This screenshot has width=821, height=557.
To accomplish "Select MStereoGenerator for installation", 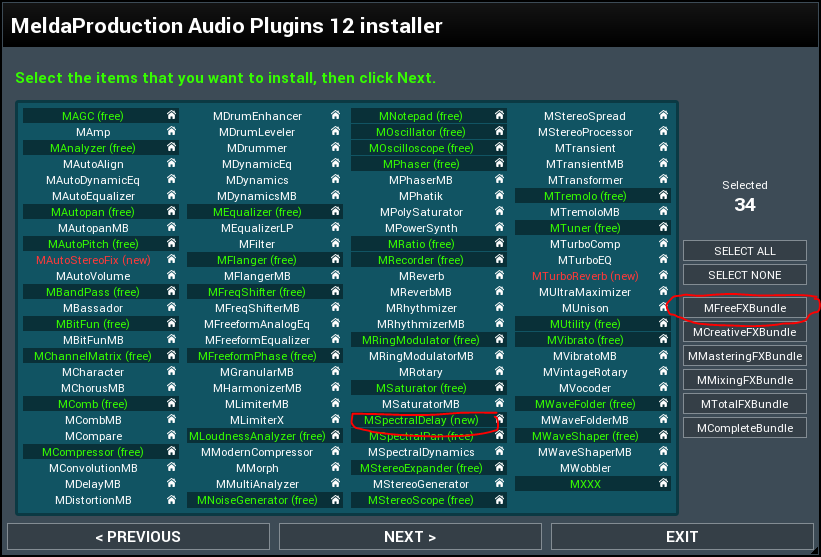I will [x=420, y=484].
